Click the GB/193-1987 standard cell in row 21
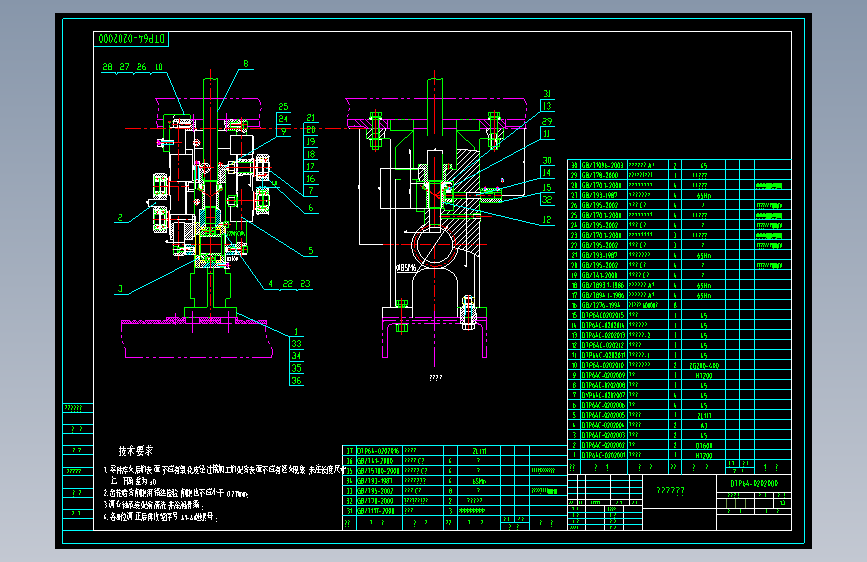 point(600,255)
